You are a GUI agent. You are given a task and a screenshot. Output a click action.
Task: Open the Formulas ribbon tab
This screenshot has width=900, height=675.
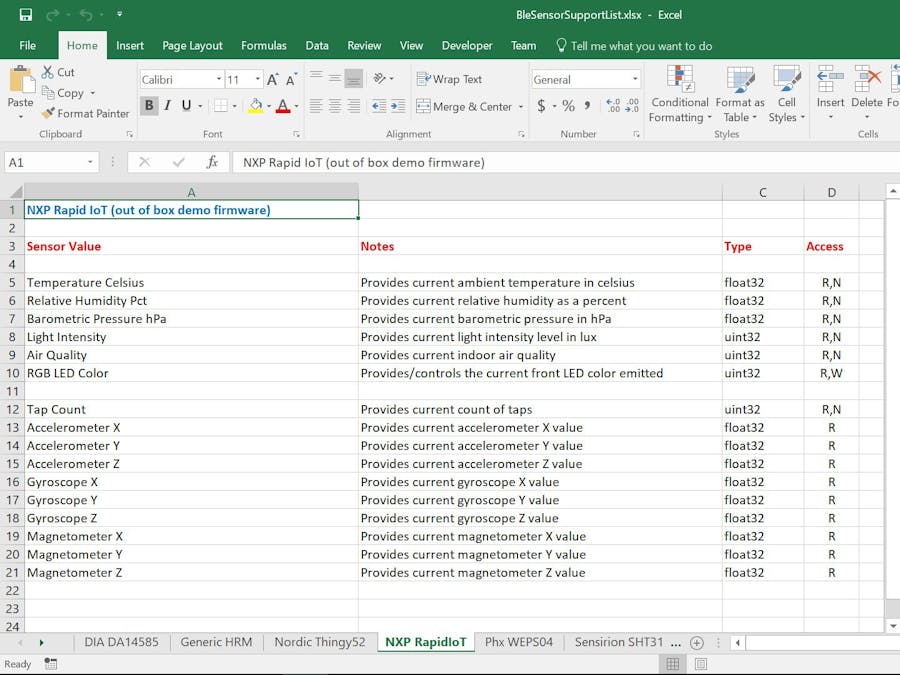[263, 45]
